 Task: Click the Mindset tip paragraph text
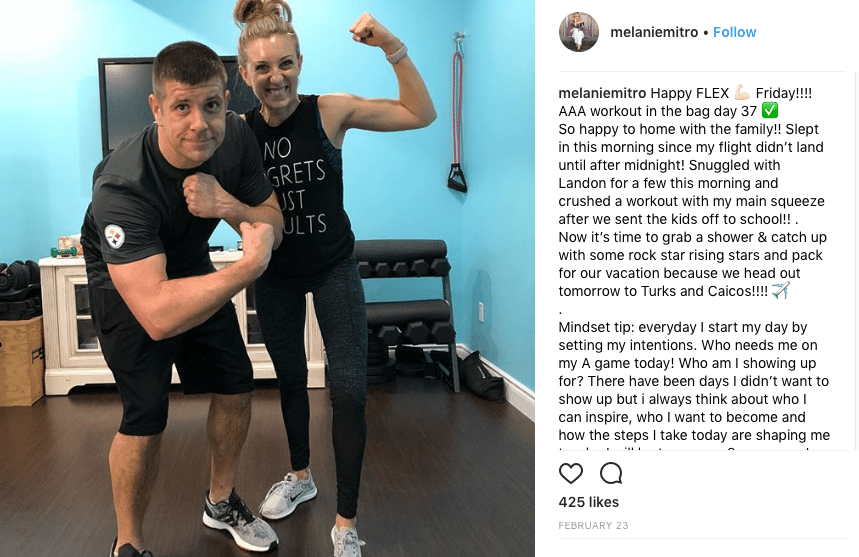(x=694, y=381)
